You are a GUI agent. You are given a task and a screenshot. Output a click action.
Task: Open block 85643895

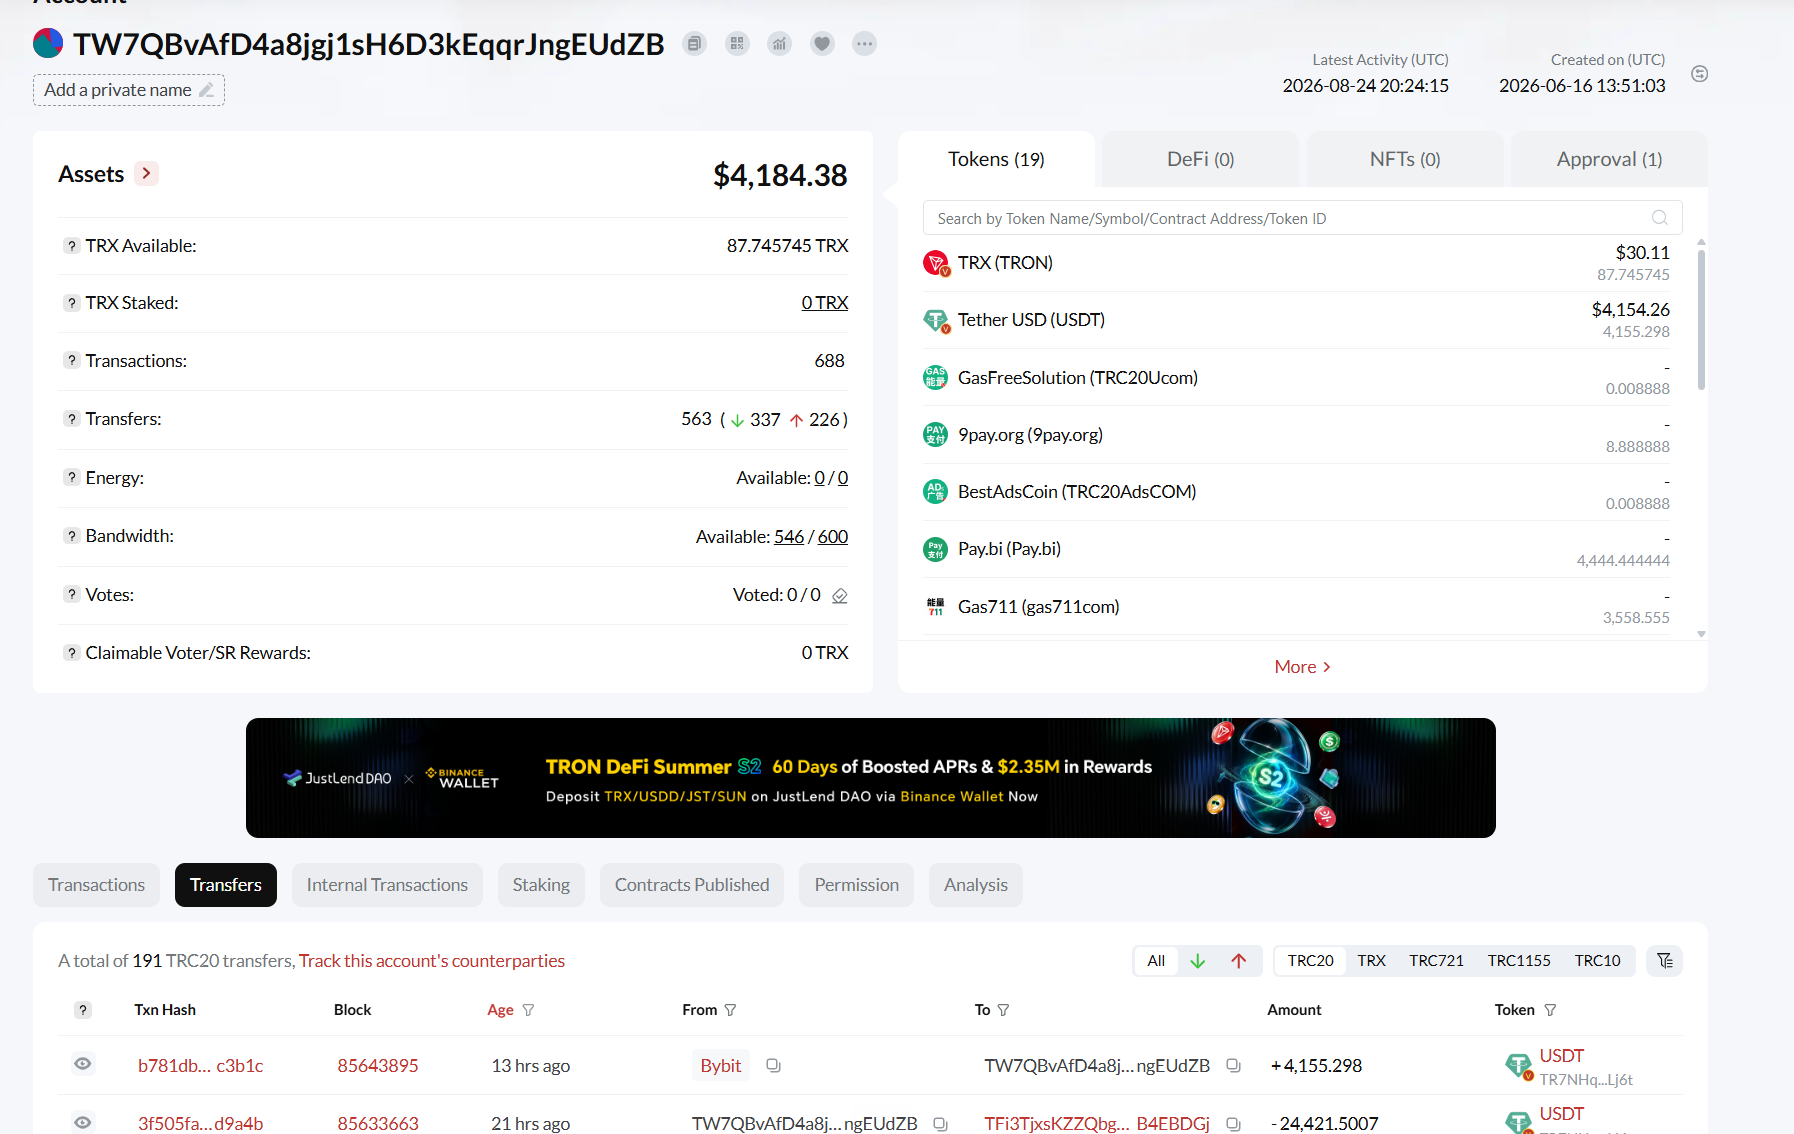377,1066
